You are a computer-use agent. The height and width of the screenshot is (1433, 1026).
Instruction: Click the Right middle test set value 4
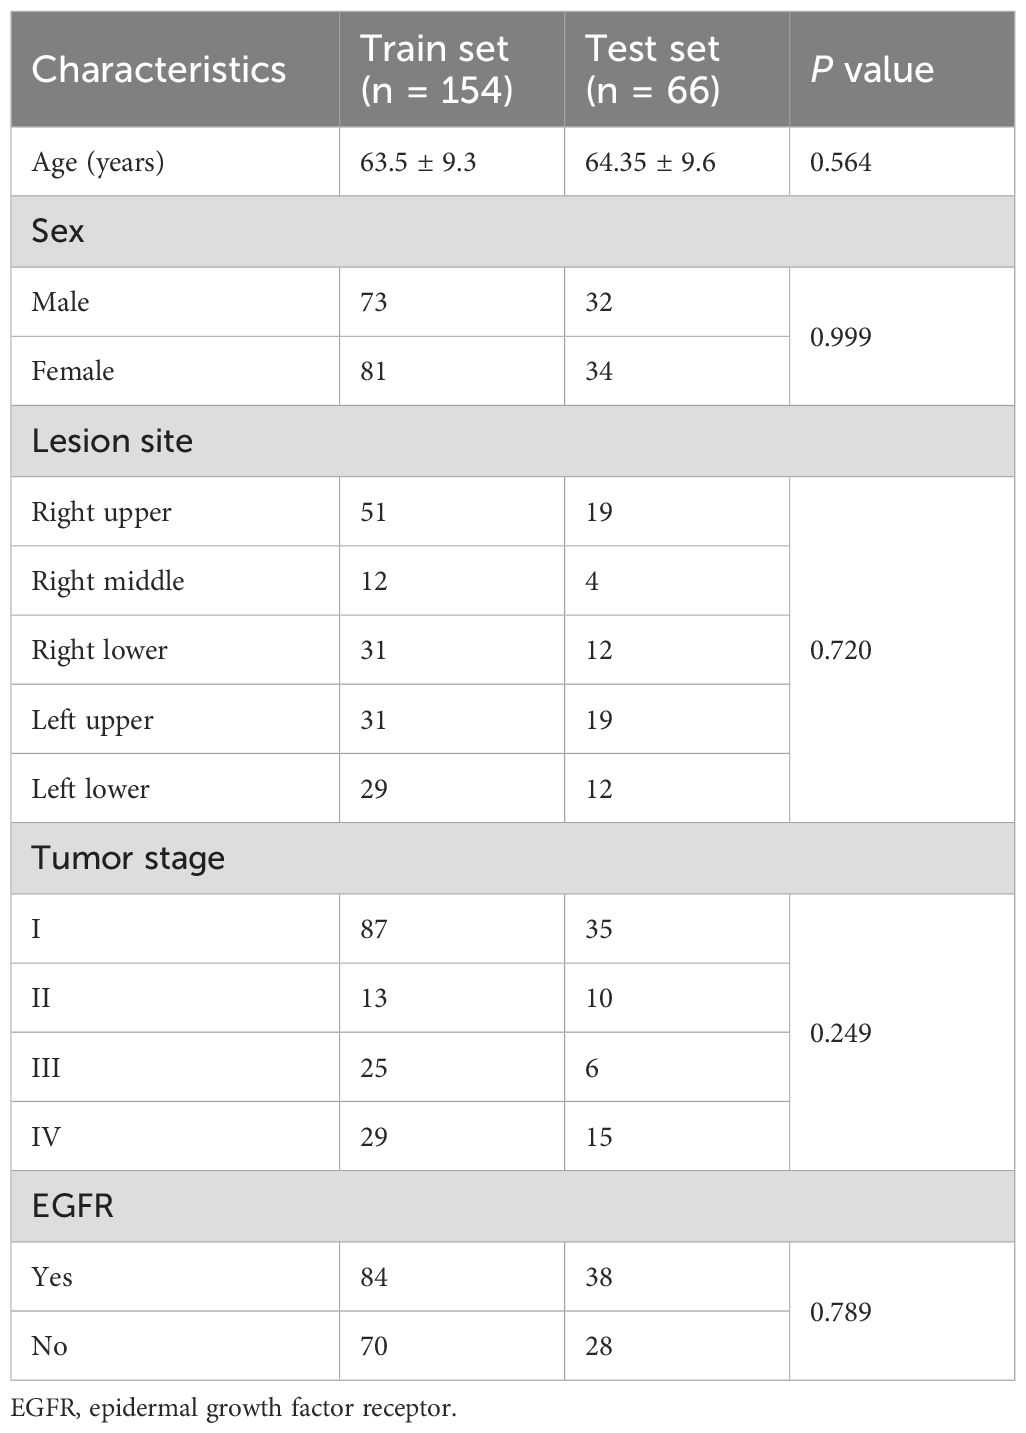592,581
